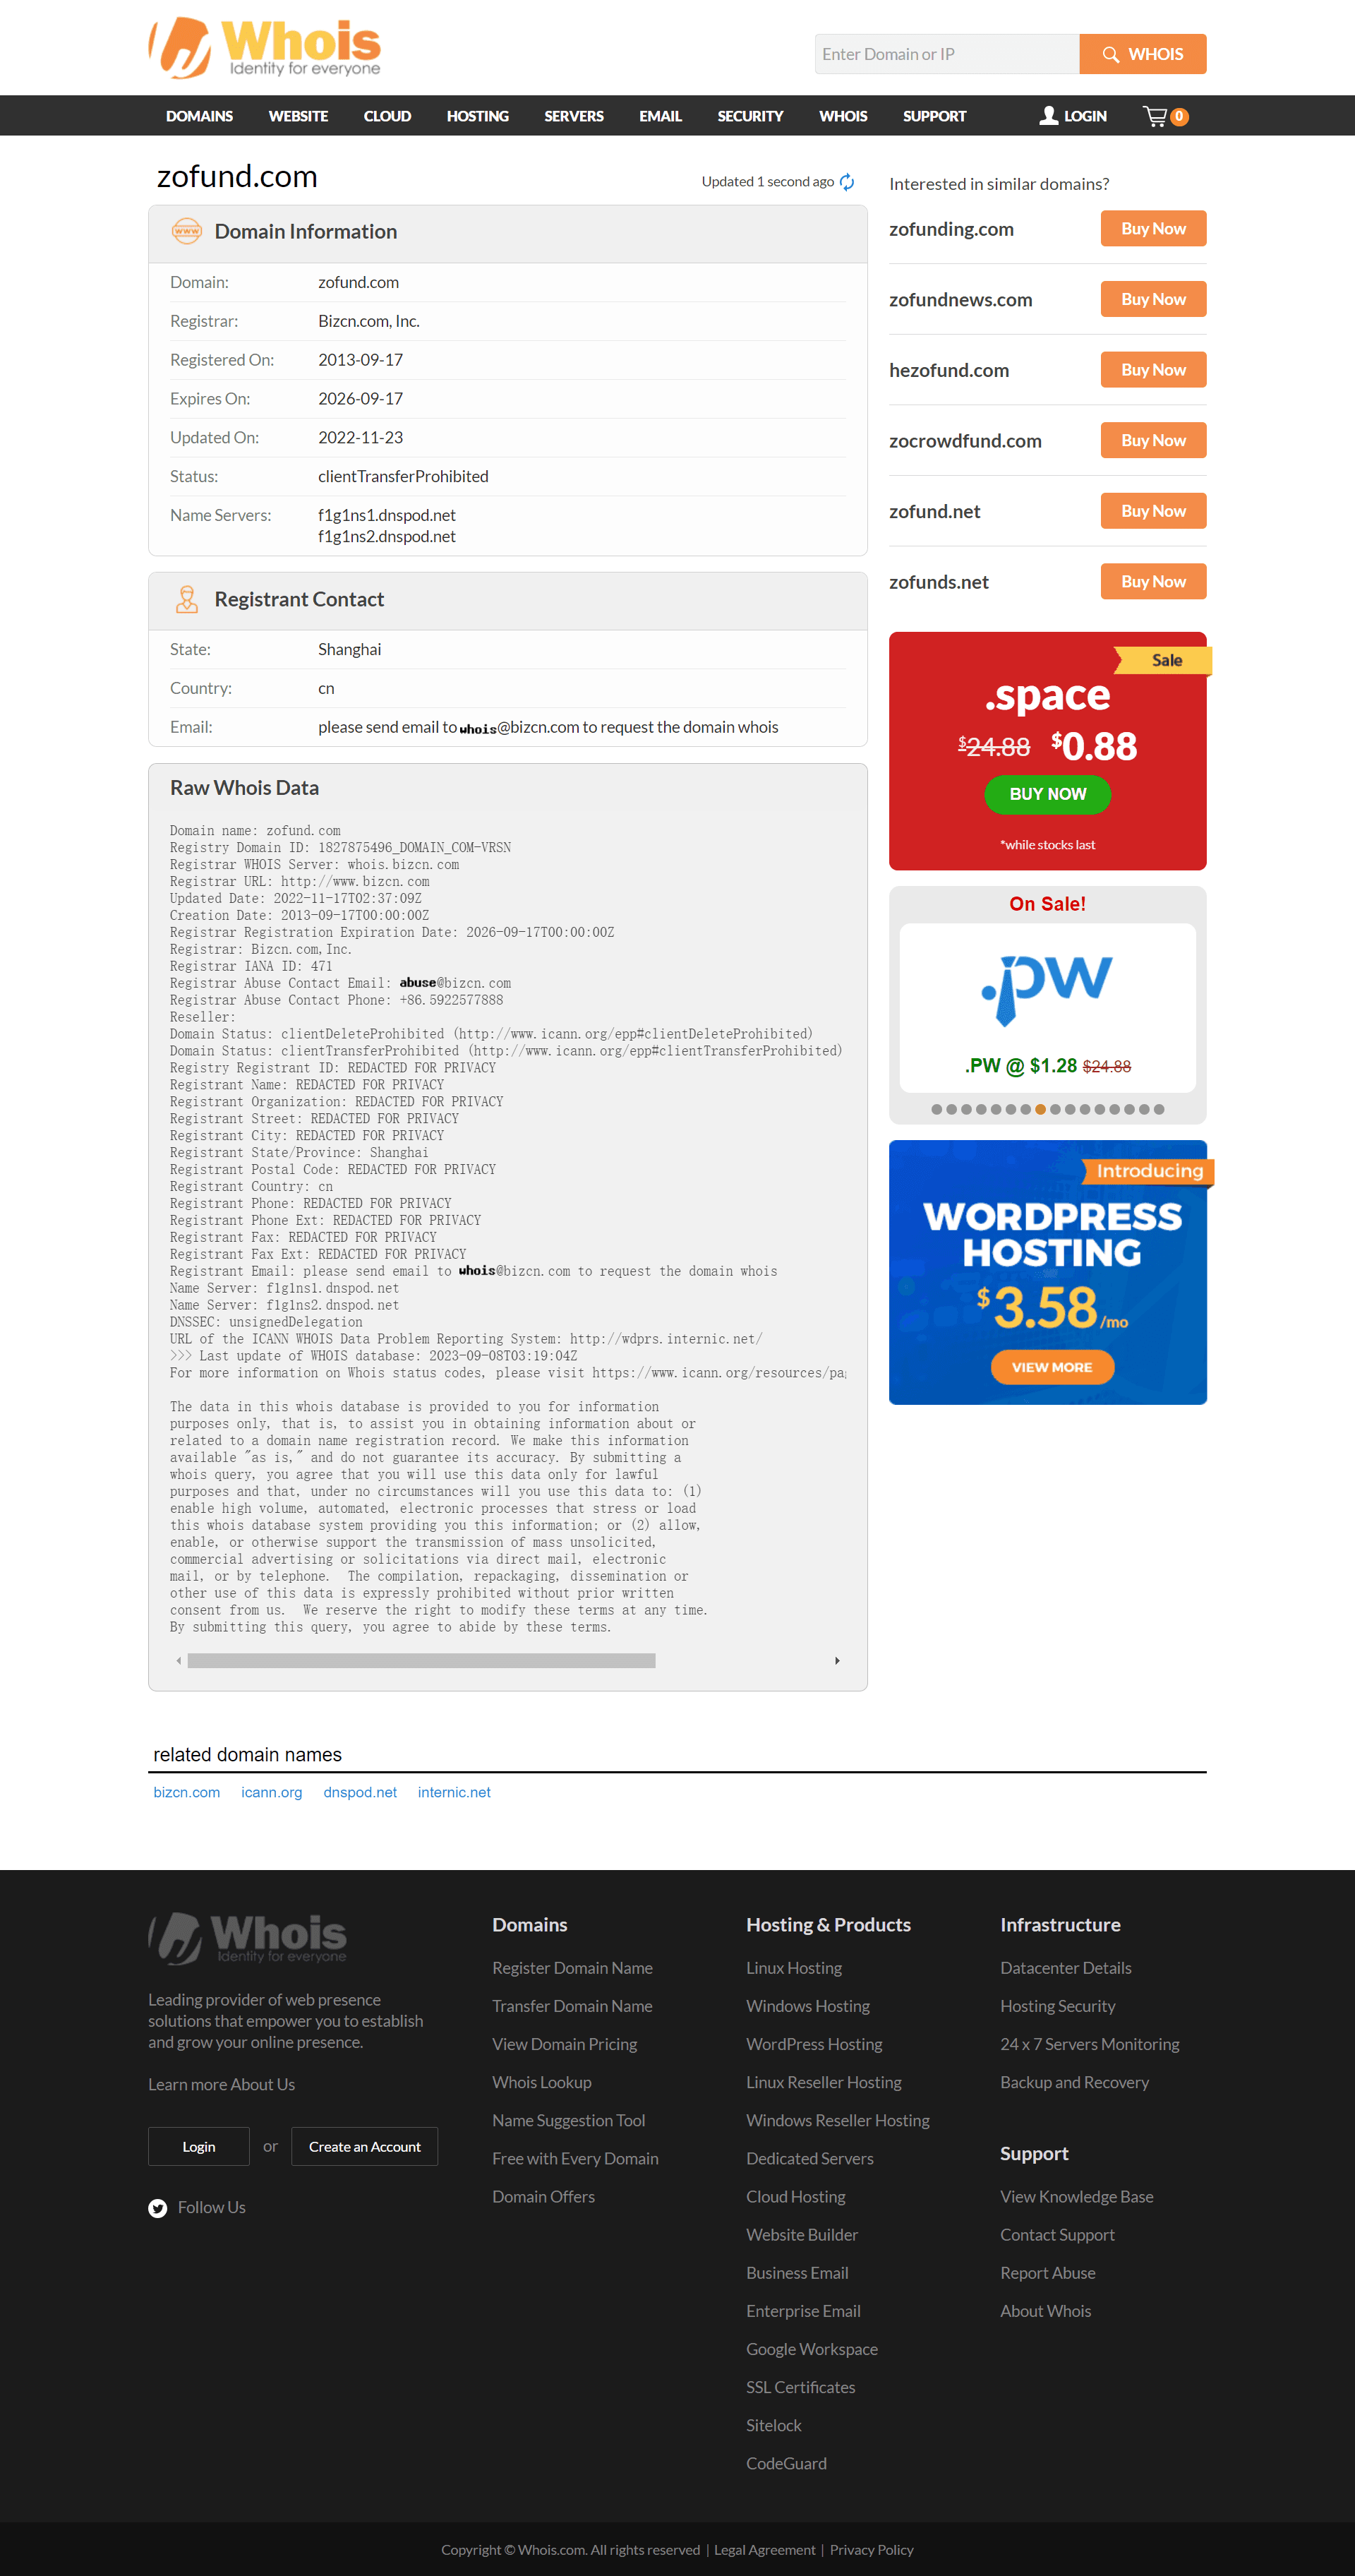Buy Now for hezofund.com
Image resolution: width=1355 pixels, height=2576 pixels.
tap(1153, 369)
